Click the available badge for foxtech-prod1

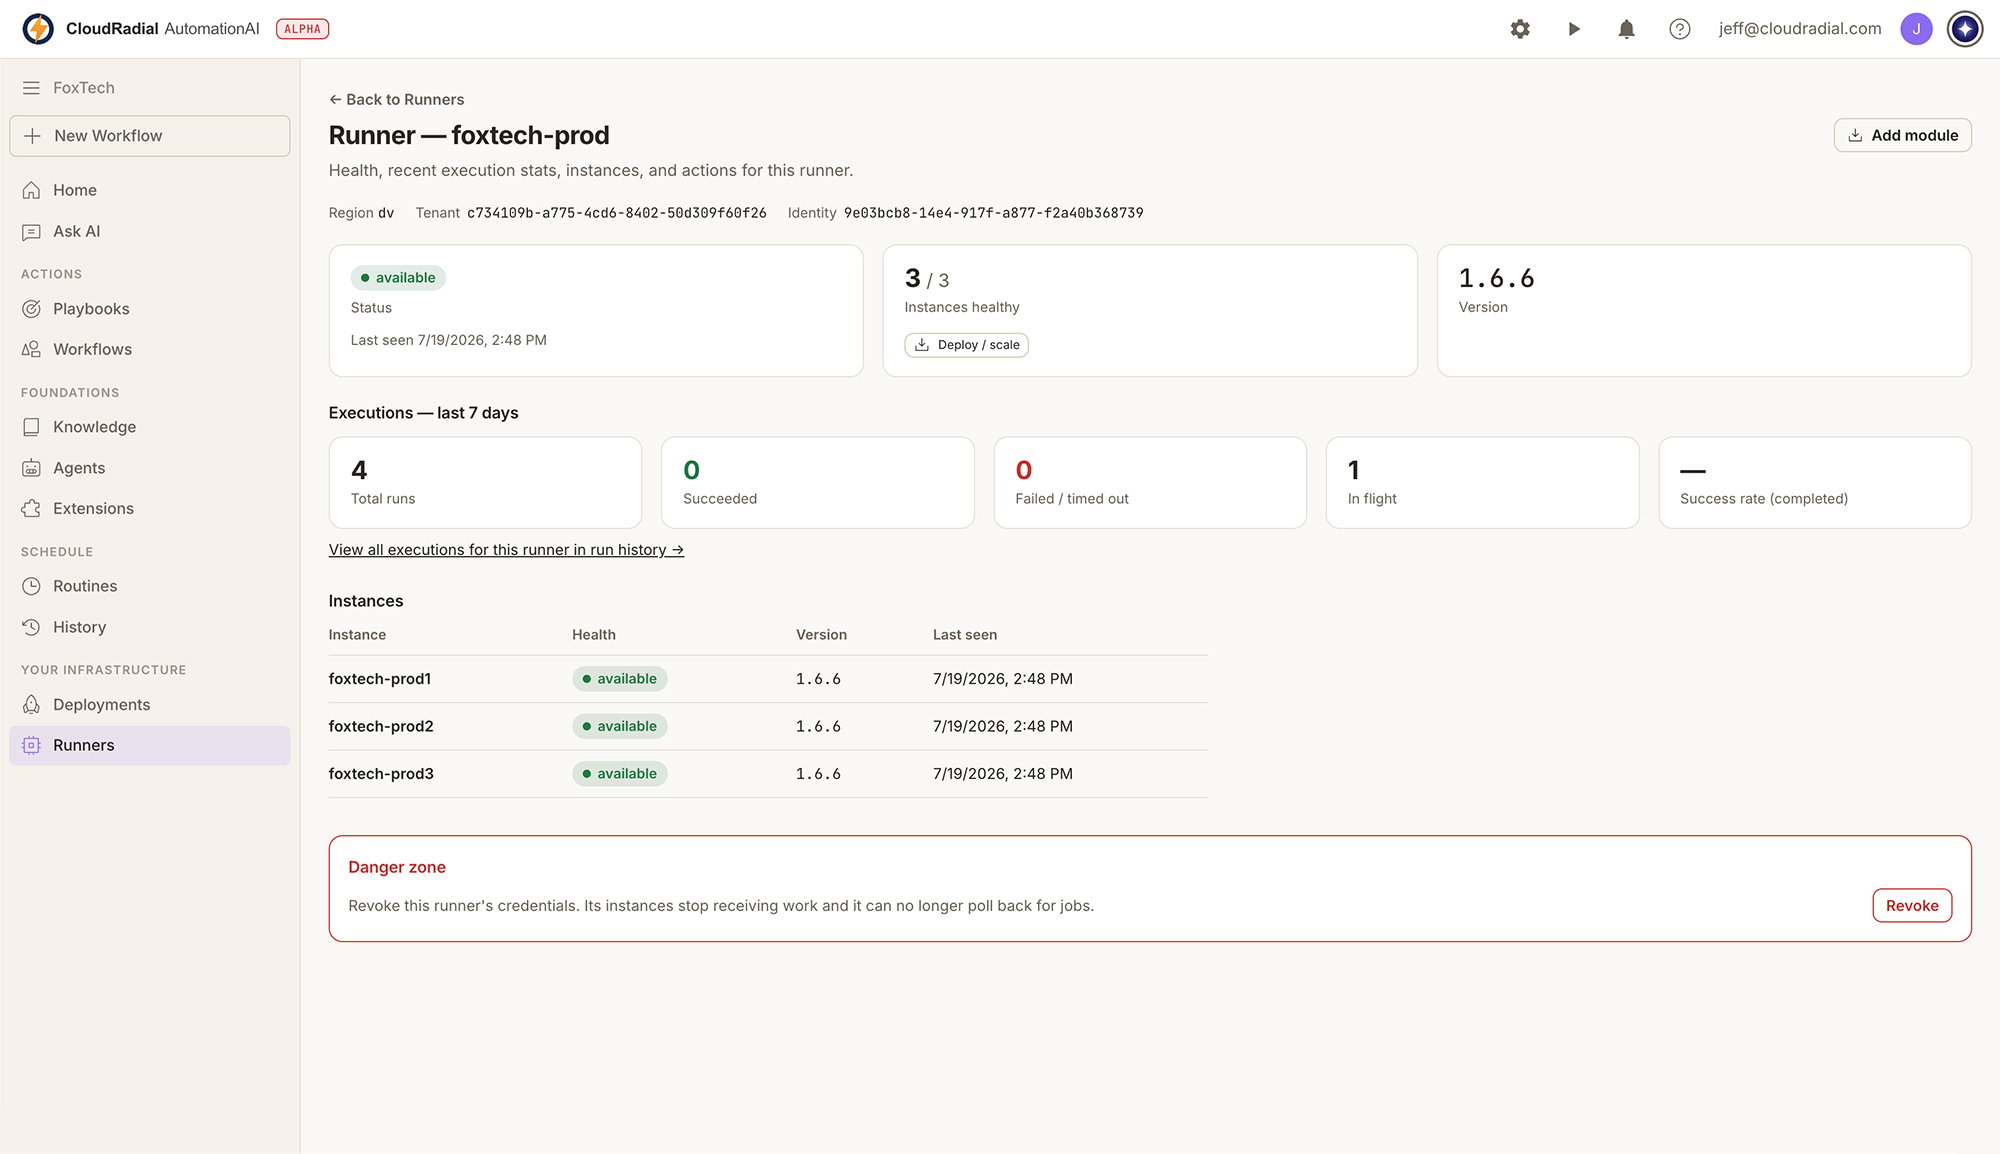point(620,679)
